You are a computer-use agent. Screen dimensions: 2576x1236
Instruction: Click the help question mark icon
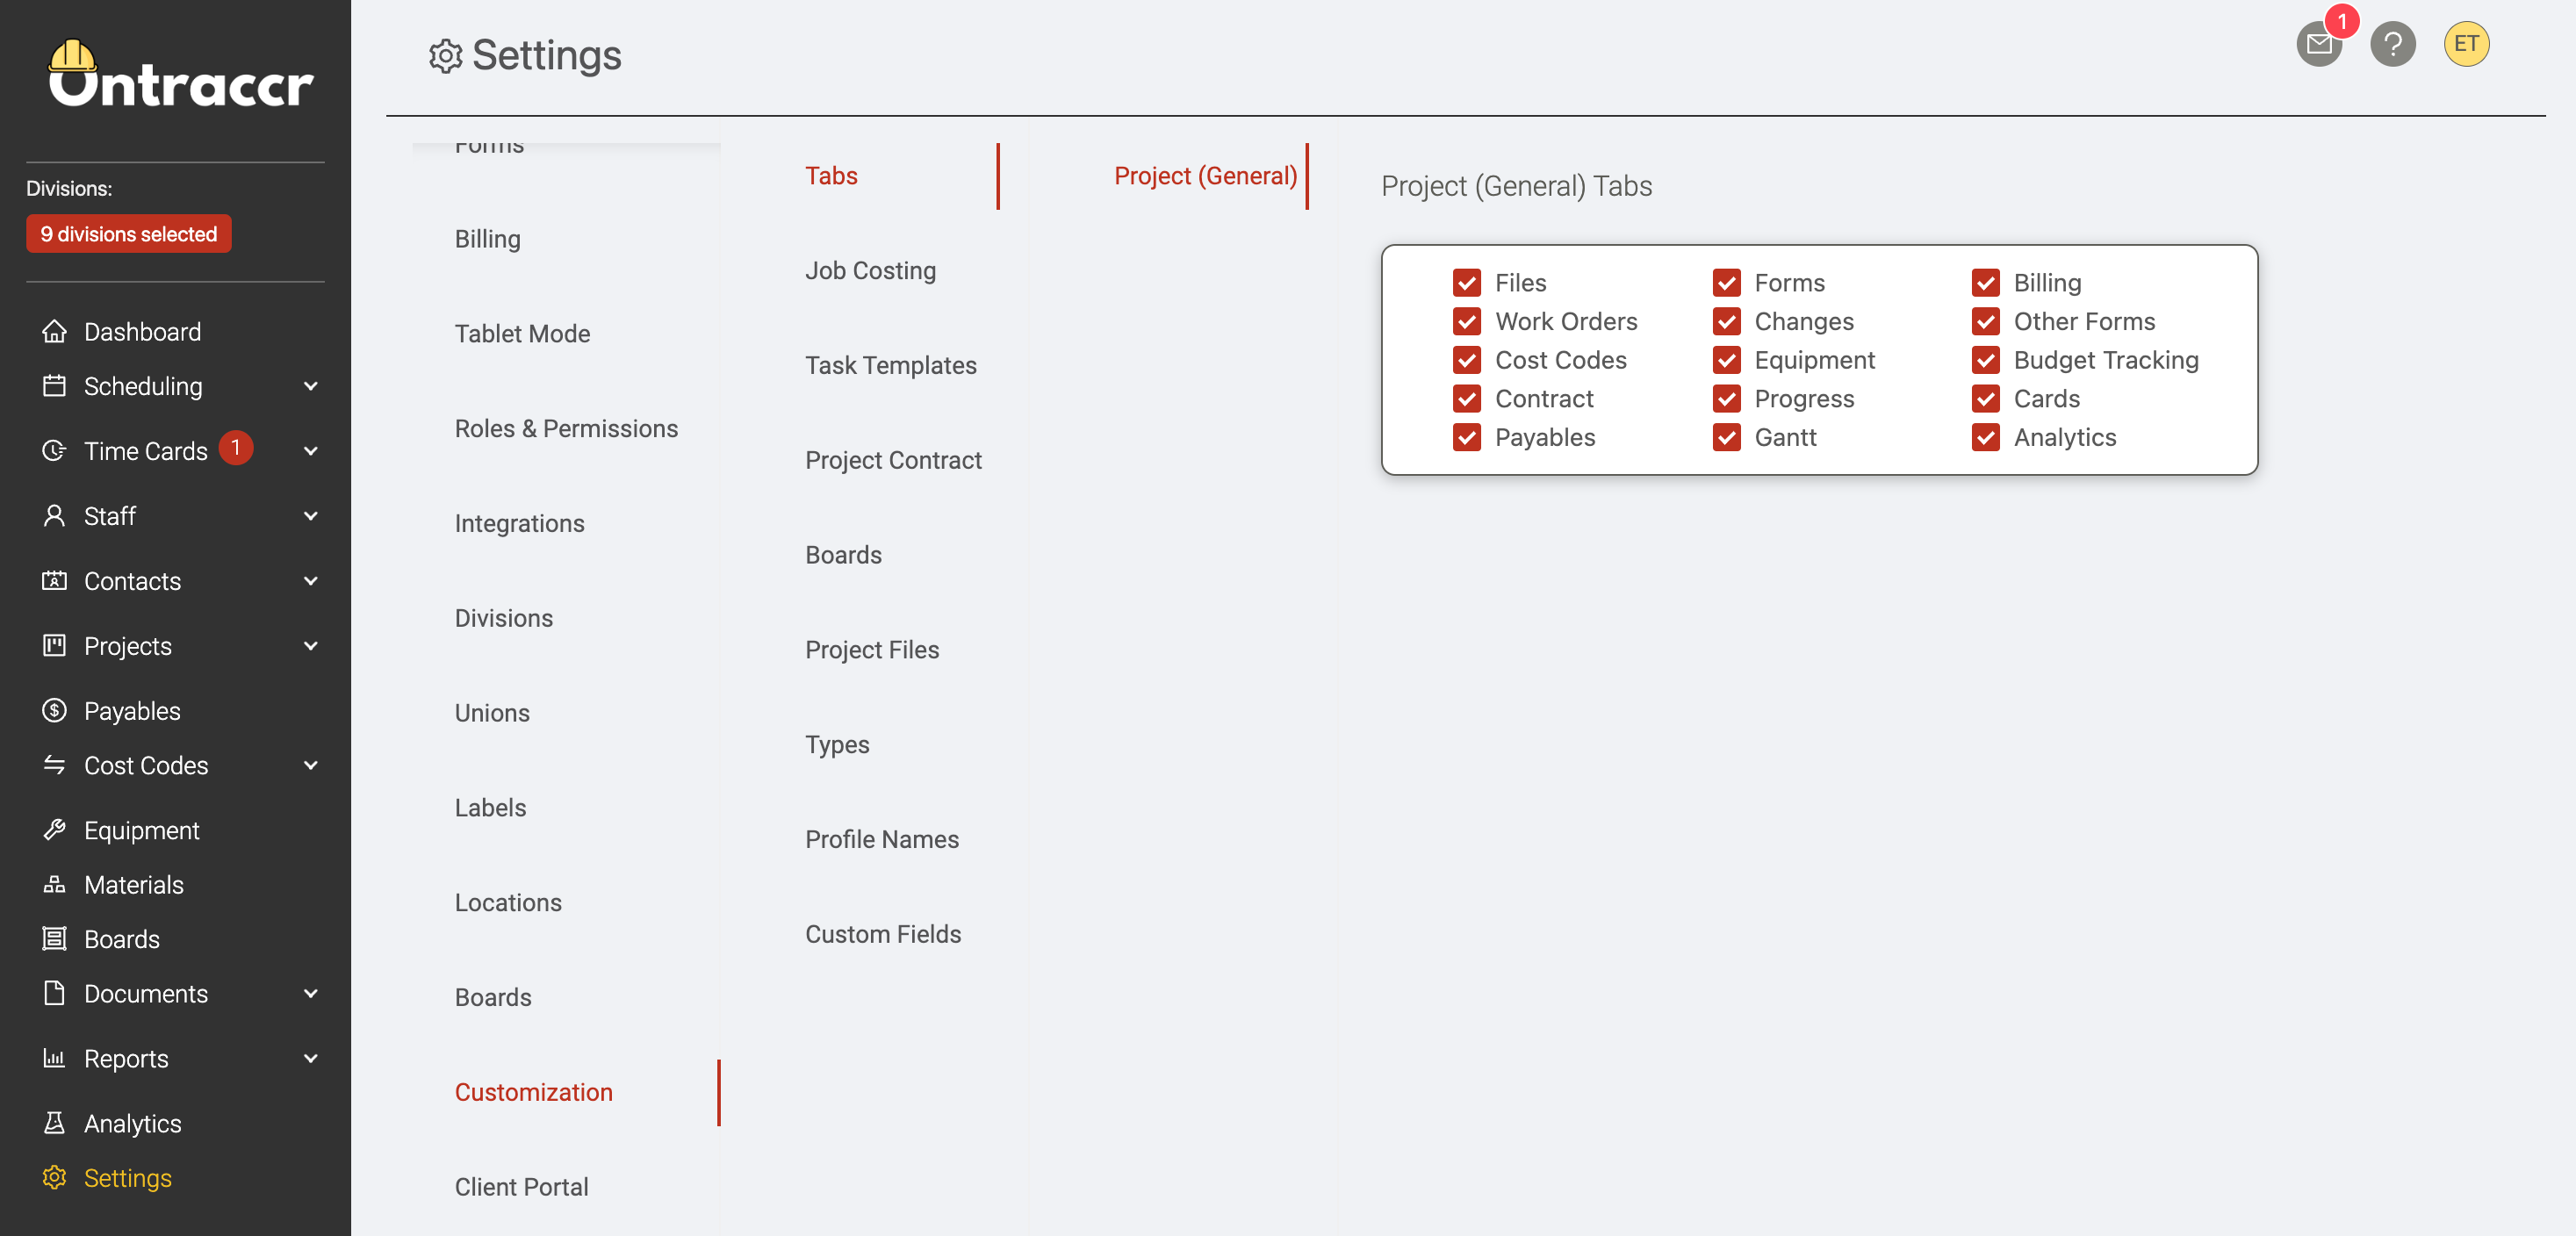coord(2392,44)
